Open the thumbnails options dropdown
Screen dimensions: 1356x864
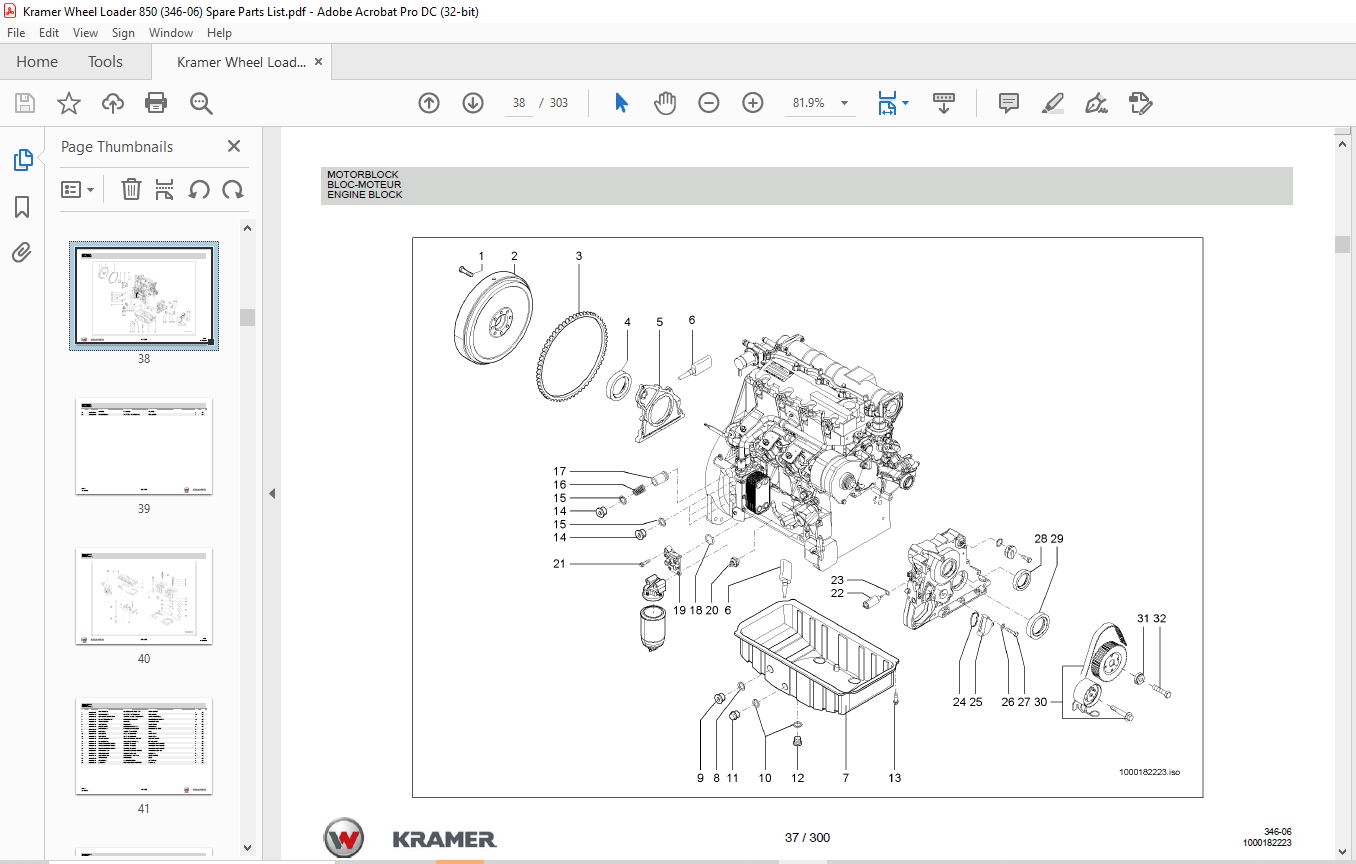[x=78, y=189]
